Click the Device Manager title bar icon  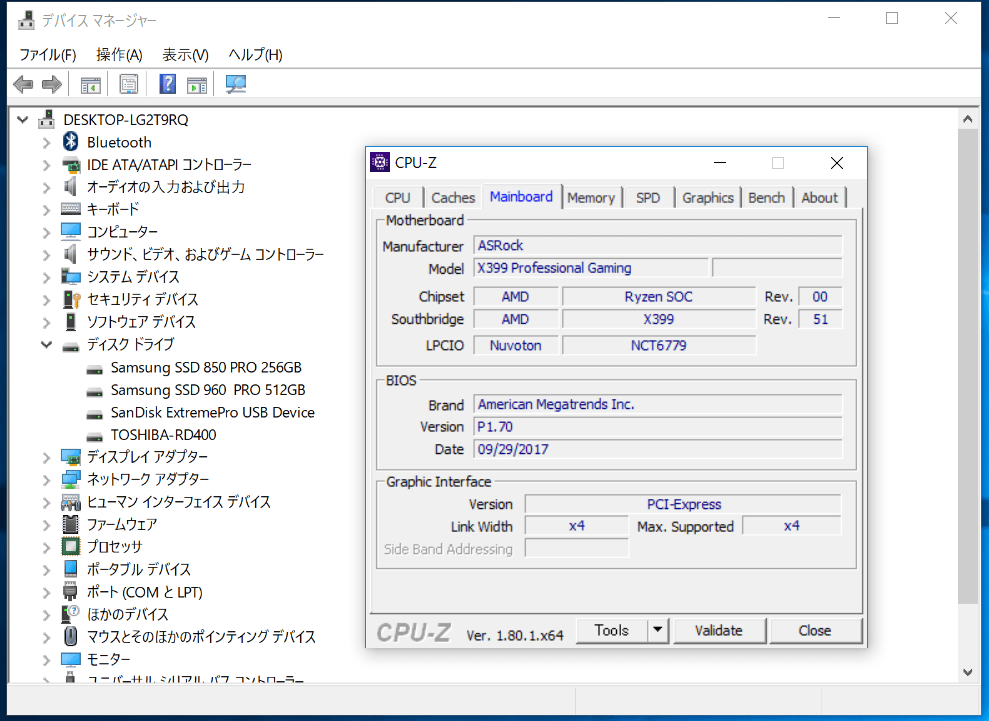26,20
